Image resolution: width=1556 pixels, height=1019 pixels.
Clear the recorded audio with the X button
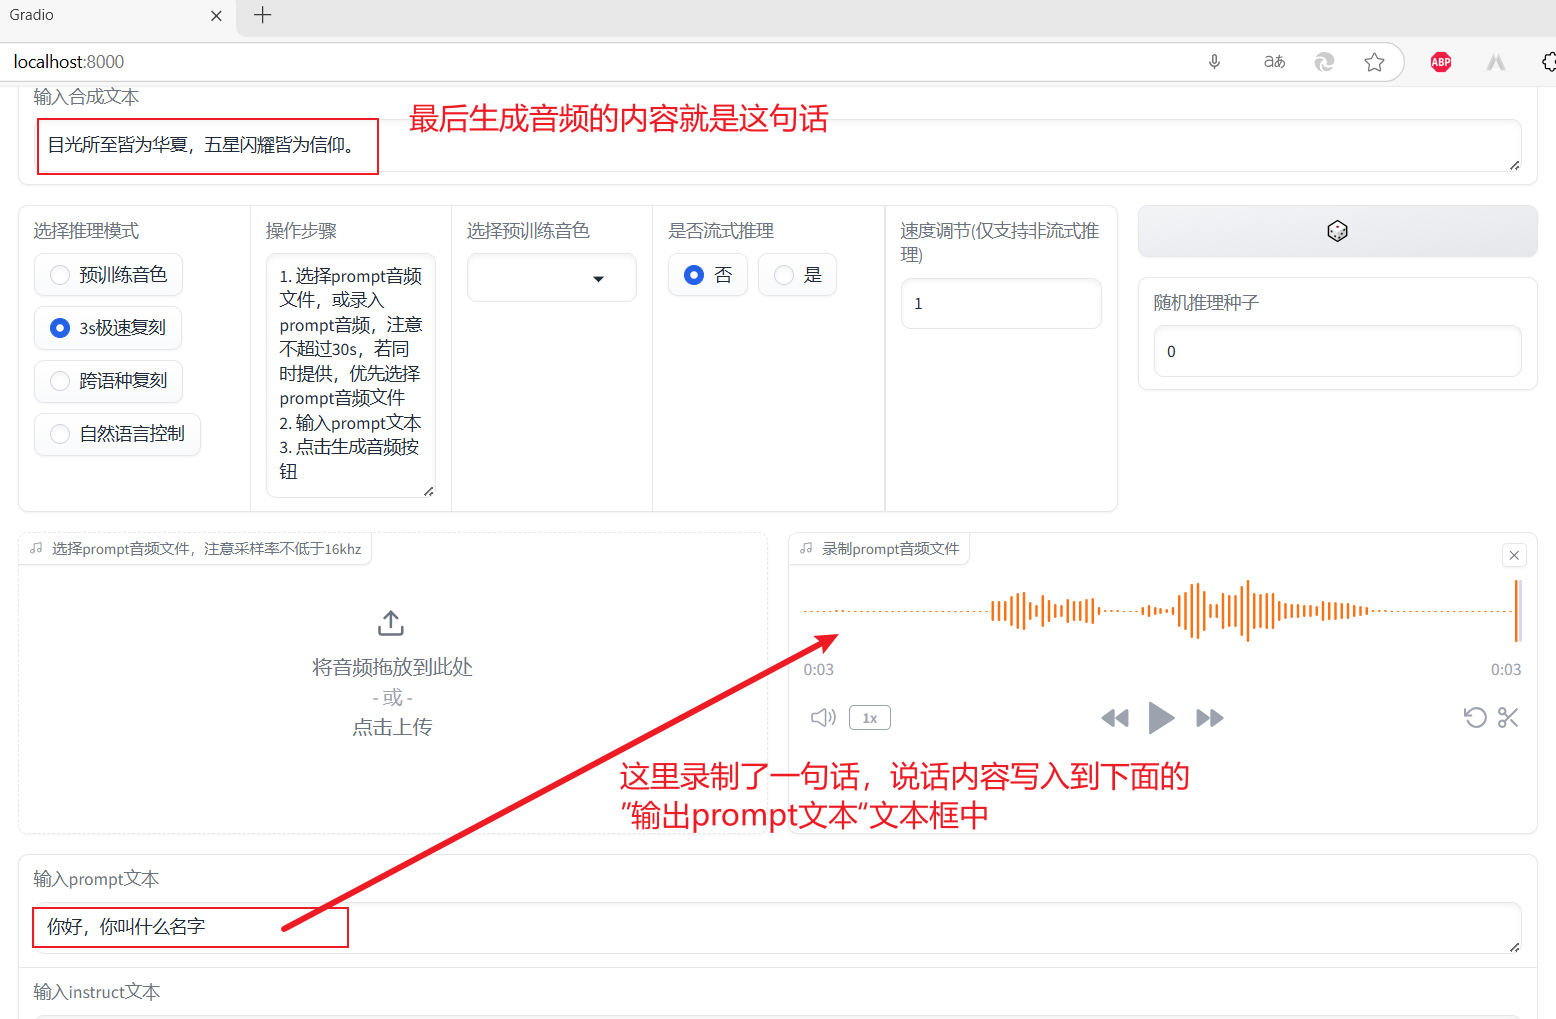(1514, 555)
